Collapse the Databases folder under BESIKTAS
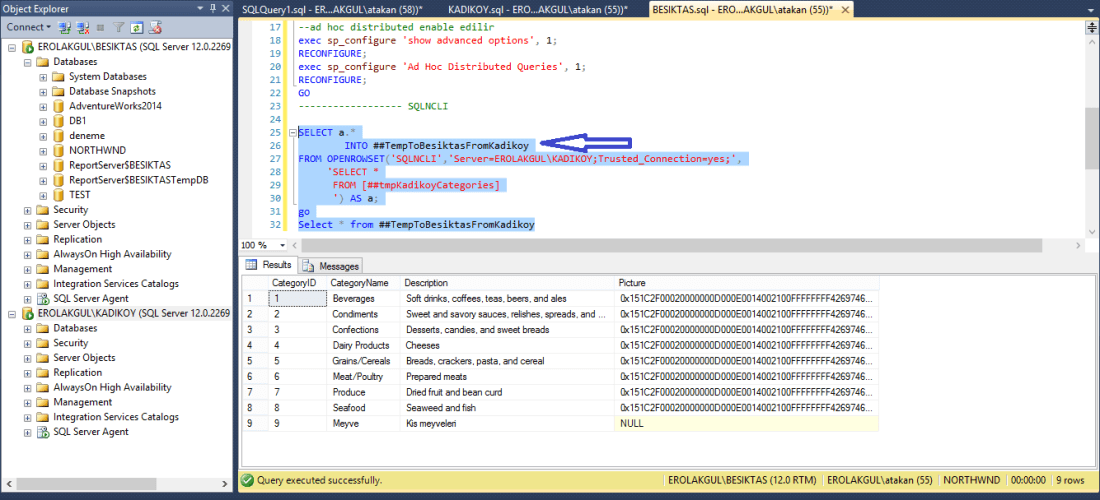Screen dimensions: 1100x500 [x=27, y=62]
